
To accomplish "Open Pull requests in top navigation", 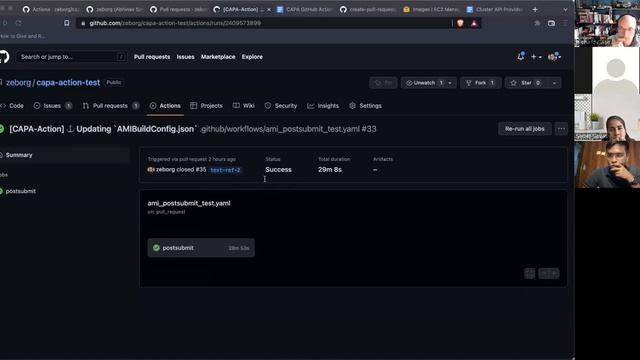I will 152,57.
